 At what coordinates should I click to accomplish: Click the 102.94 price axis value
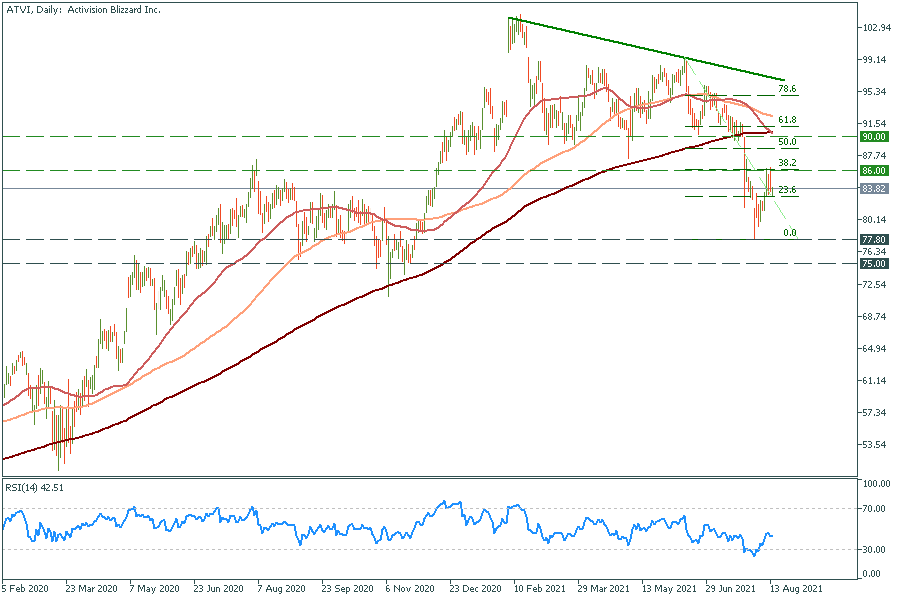(877, 28)
